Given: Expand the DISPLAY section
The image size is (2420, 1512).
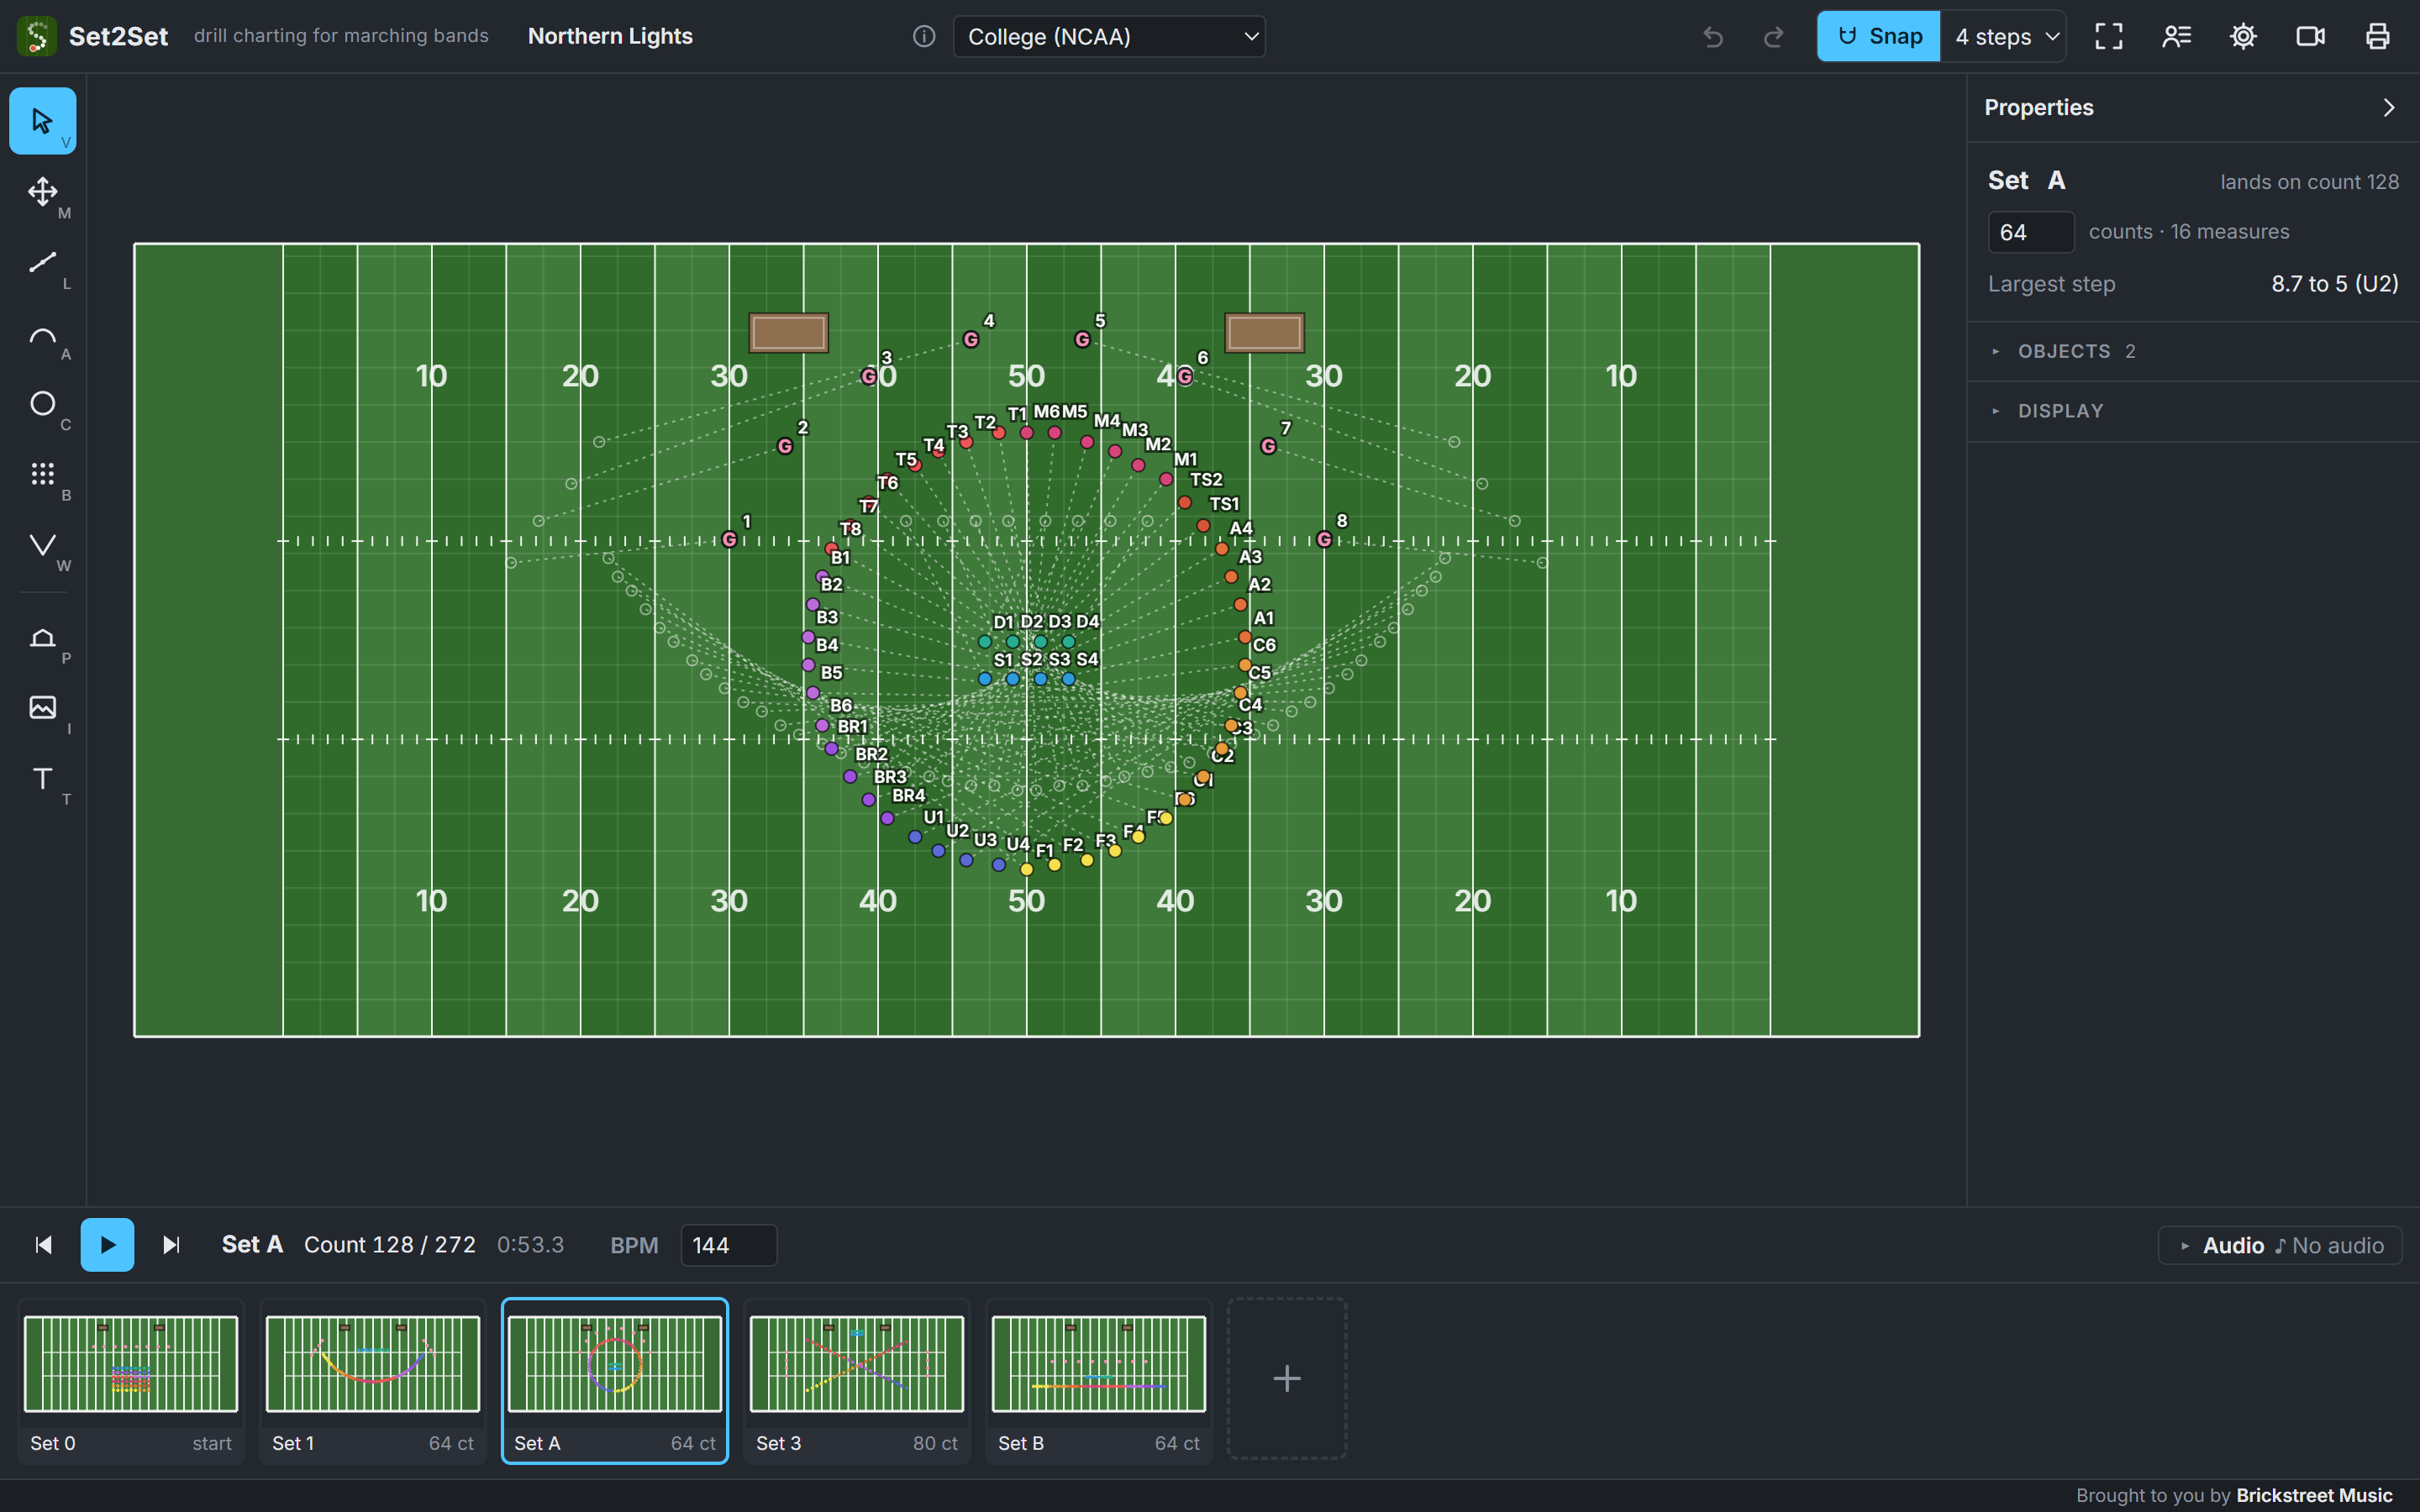Looking at the screenshot, I should 2193,411.
